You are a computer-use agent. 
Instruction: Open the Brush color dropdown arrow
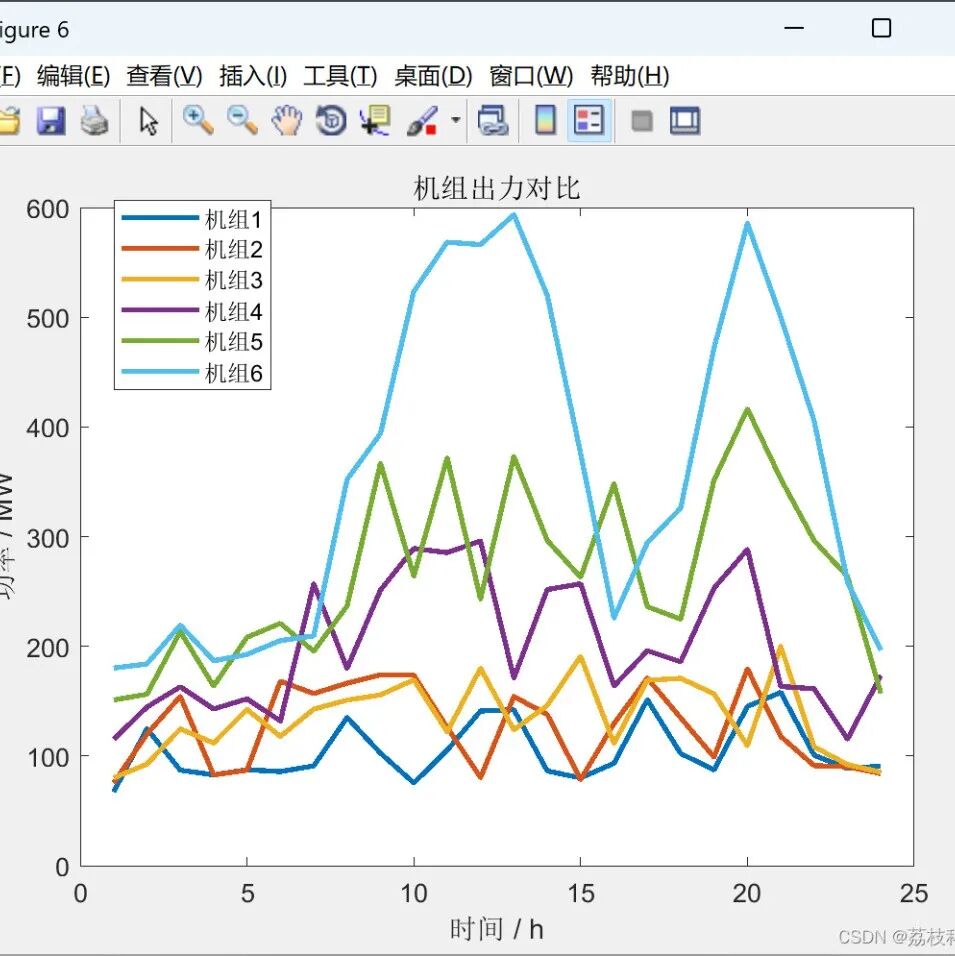455,120
